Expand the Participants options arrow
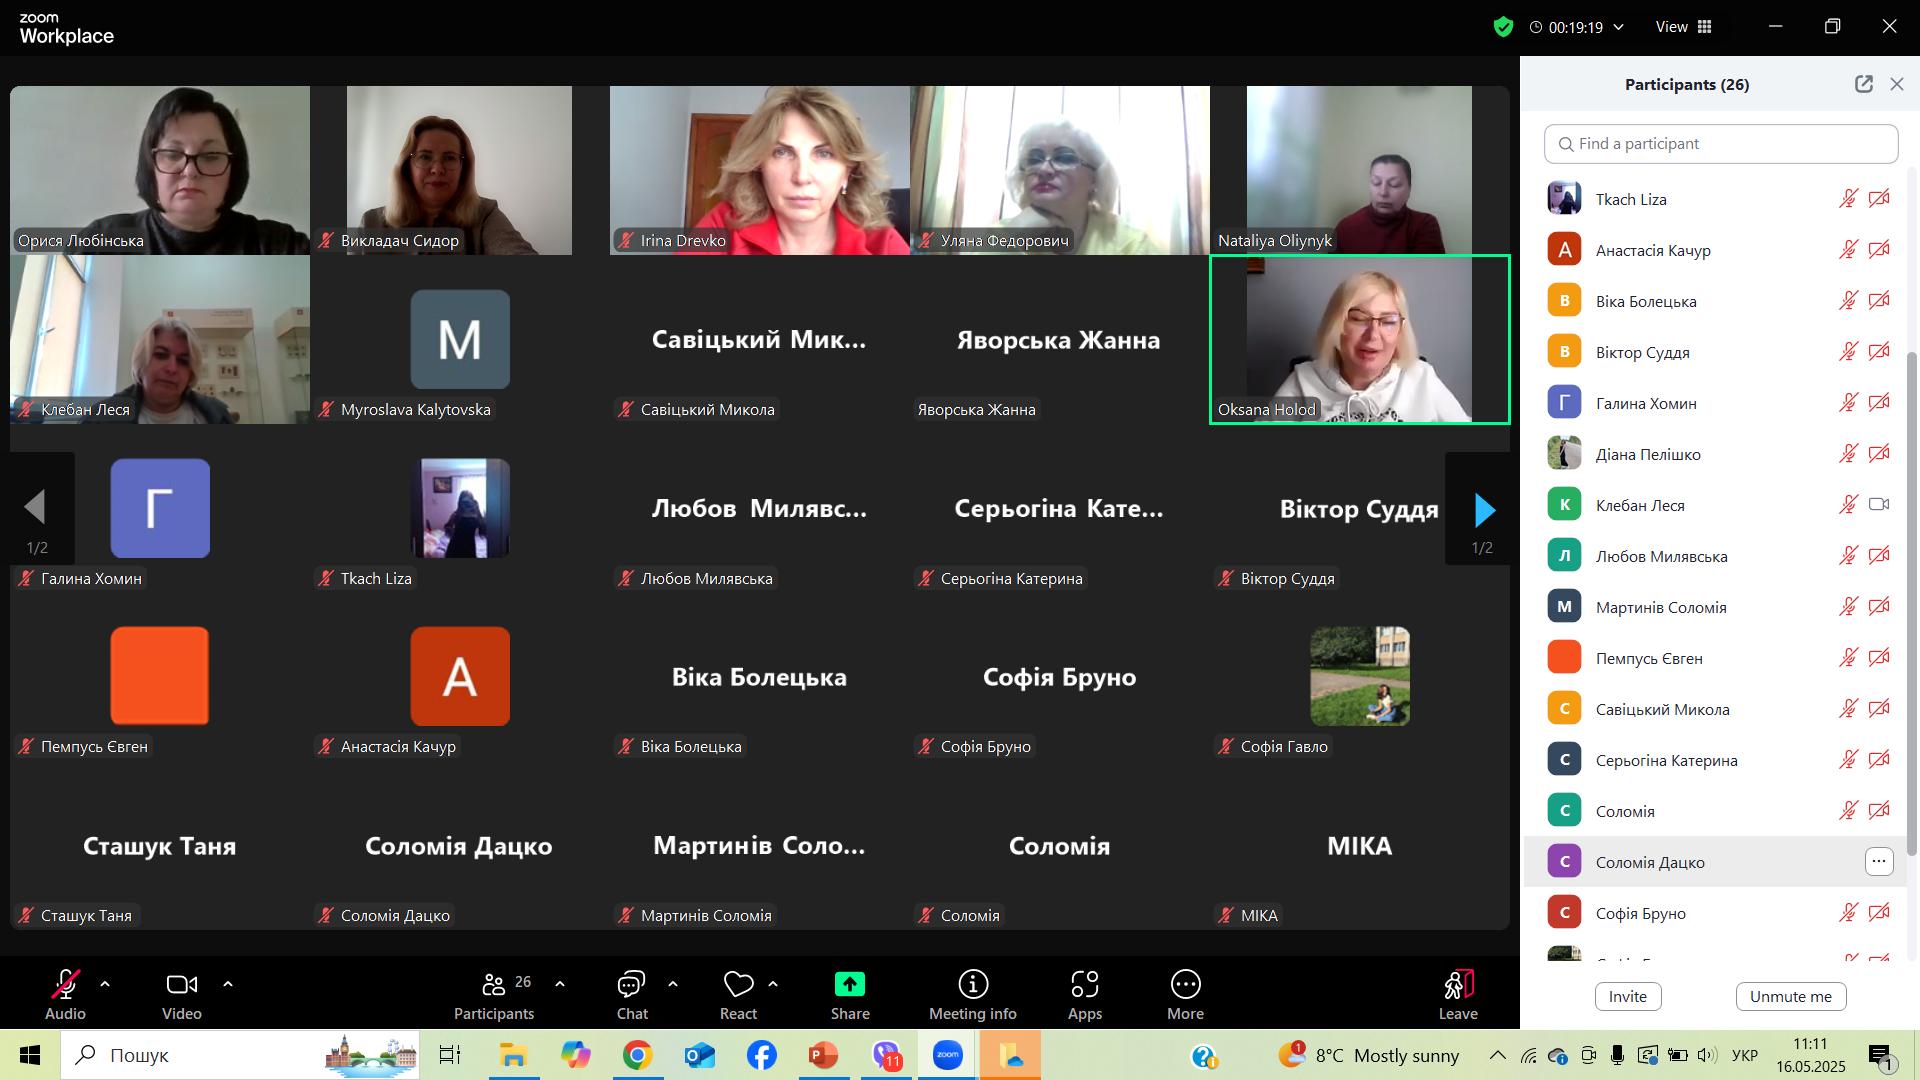Screen dimensions: 1920x1080 click(x=560, y=984)
